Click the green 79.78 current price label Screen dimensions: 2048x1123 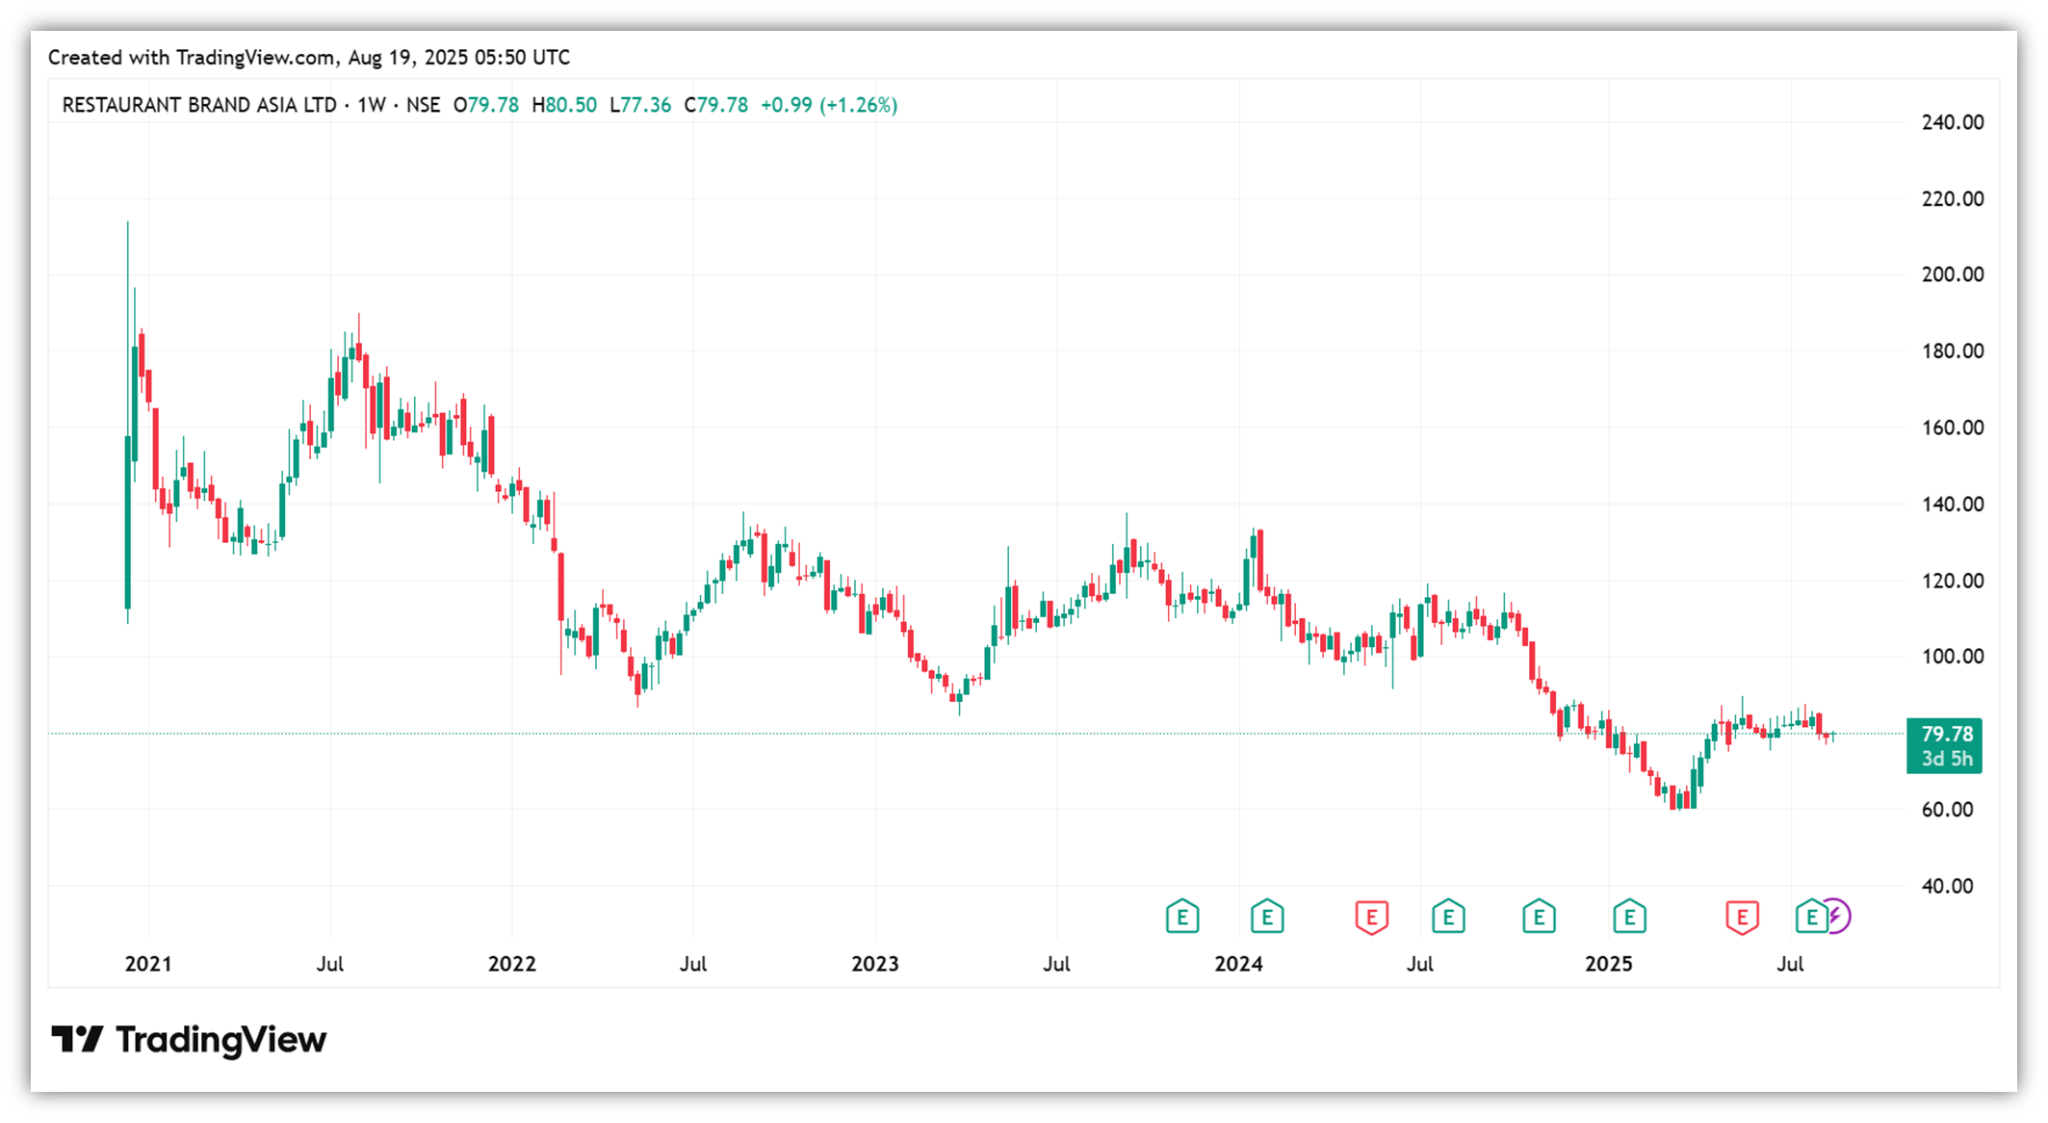1945,735
